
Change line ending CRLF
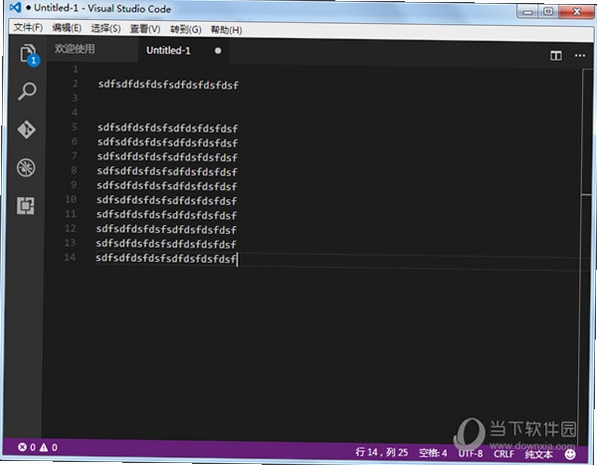pos(504,454)
